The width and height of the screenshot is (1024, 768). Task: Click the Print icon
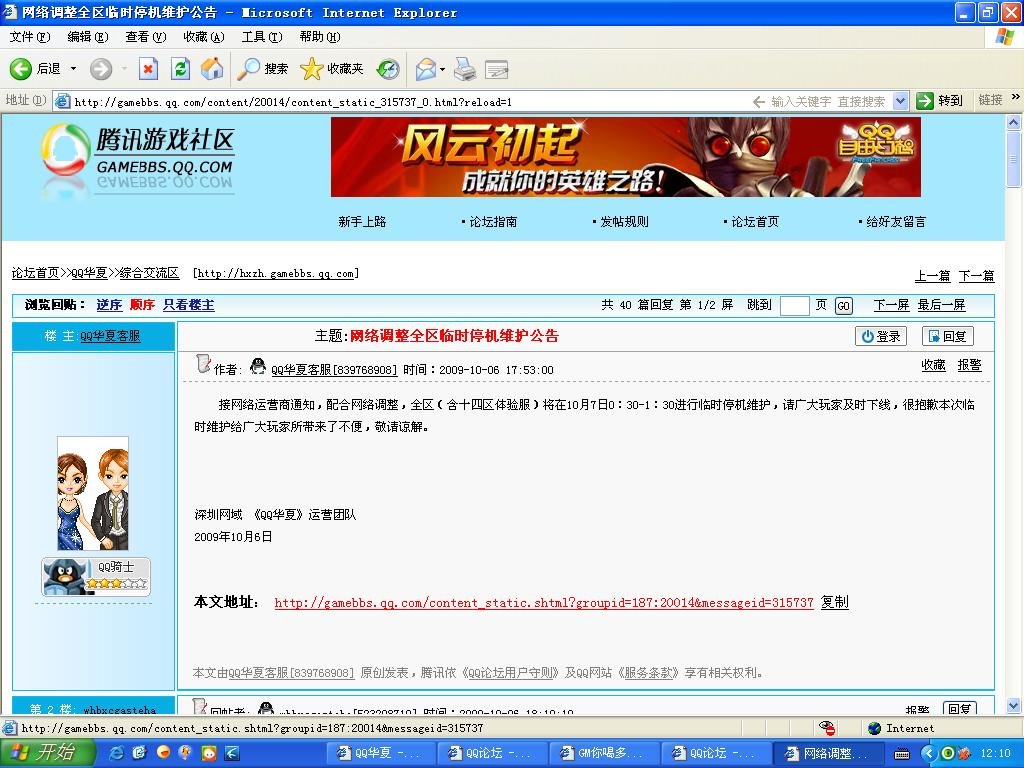point(464,69)
